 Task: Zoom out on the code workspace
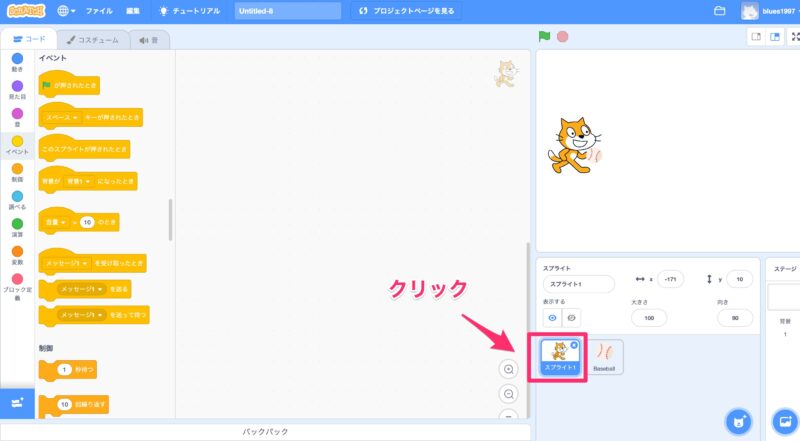[509, 394]
